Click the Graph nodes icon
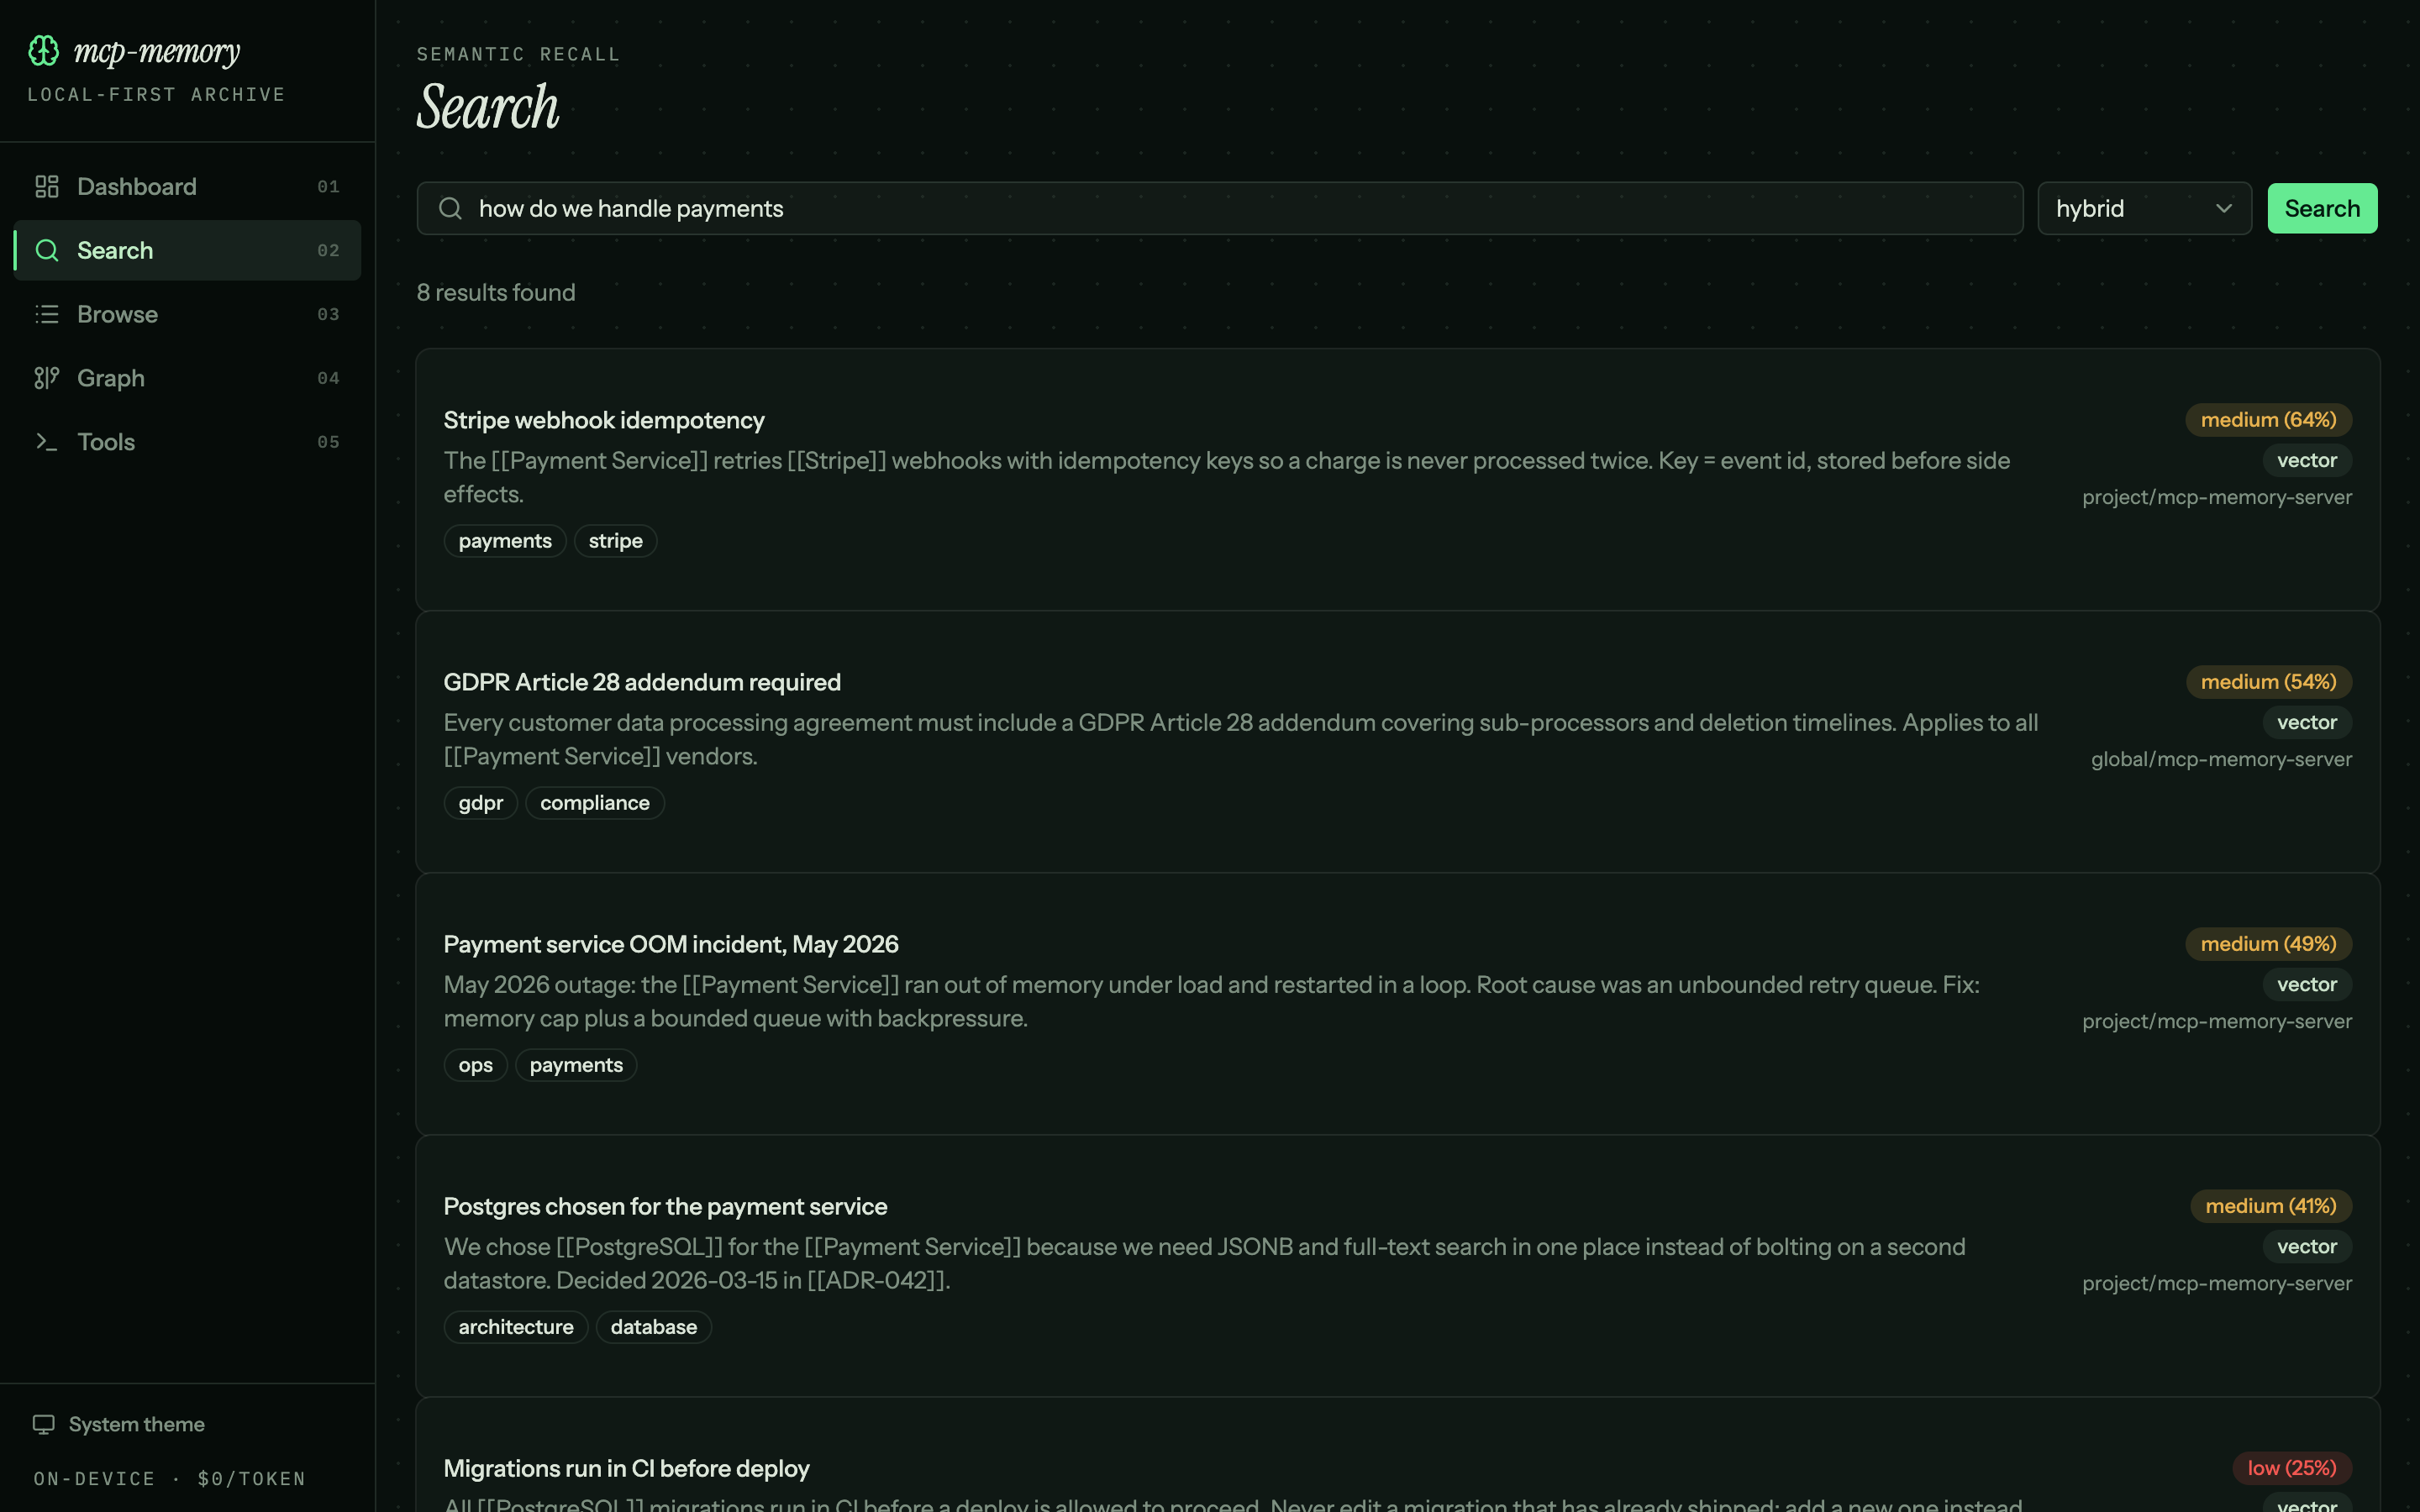Viewport: 2420px width, 1512px height. (47, 378)
